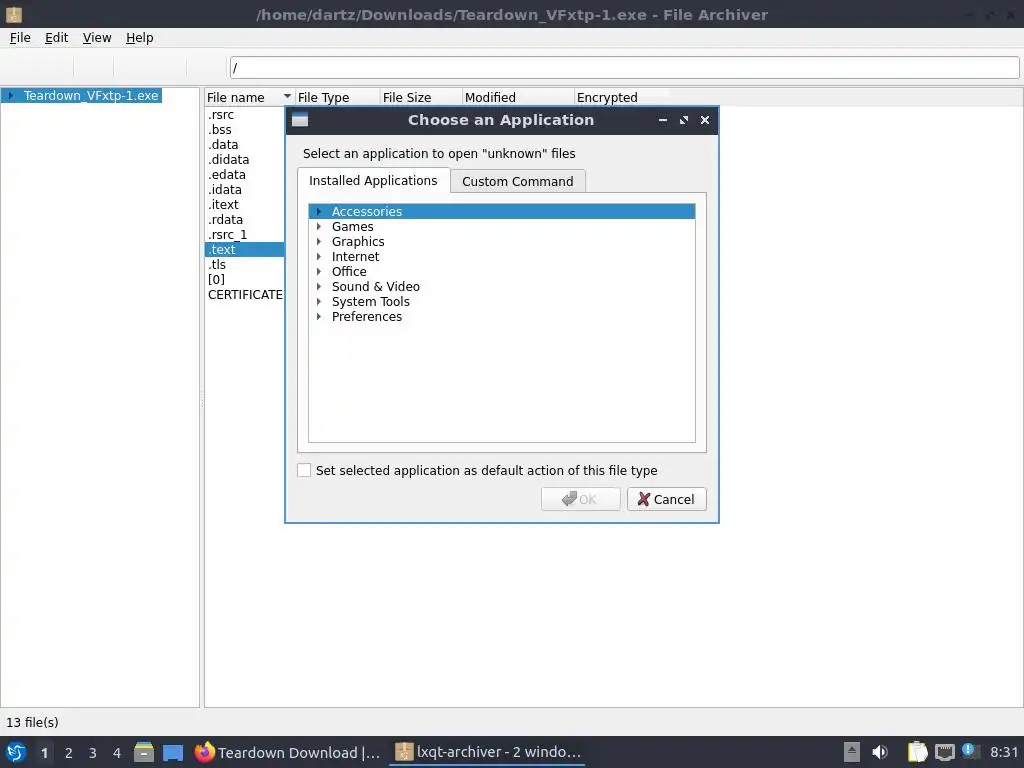1024x768 pixels.
Task: Sort by the File Type column header
Action: (337, 97)
